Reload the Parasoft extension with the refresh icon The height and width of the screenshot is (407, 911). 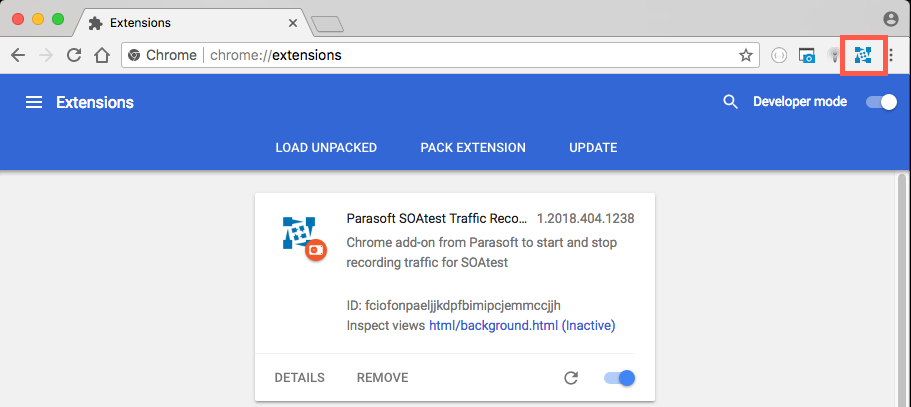(571, 378)
